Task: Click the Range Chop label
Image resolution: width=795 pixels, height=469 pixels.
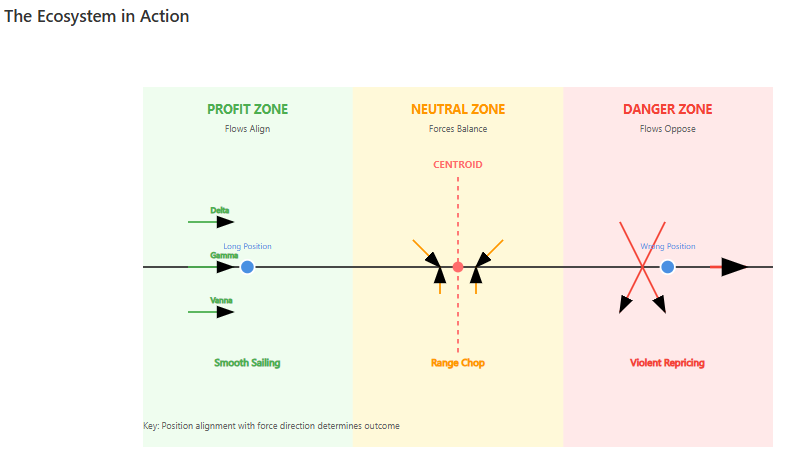Action: [x=458, y=363]
